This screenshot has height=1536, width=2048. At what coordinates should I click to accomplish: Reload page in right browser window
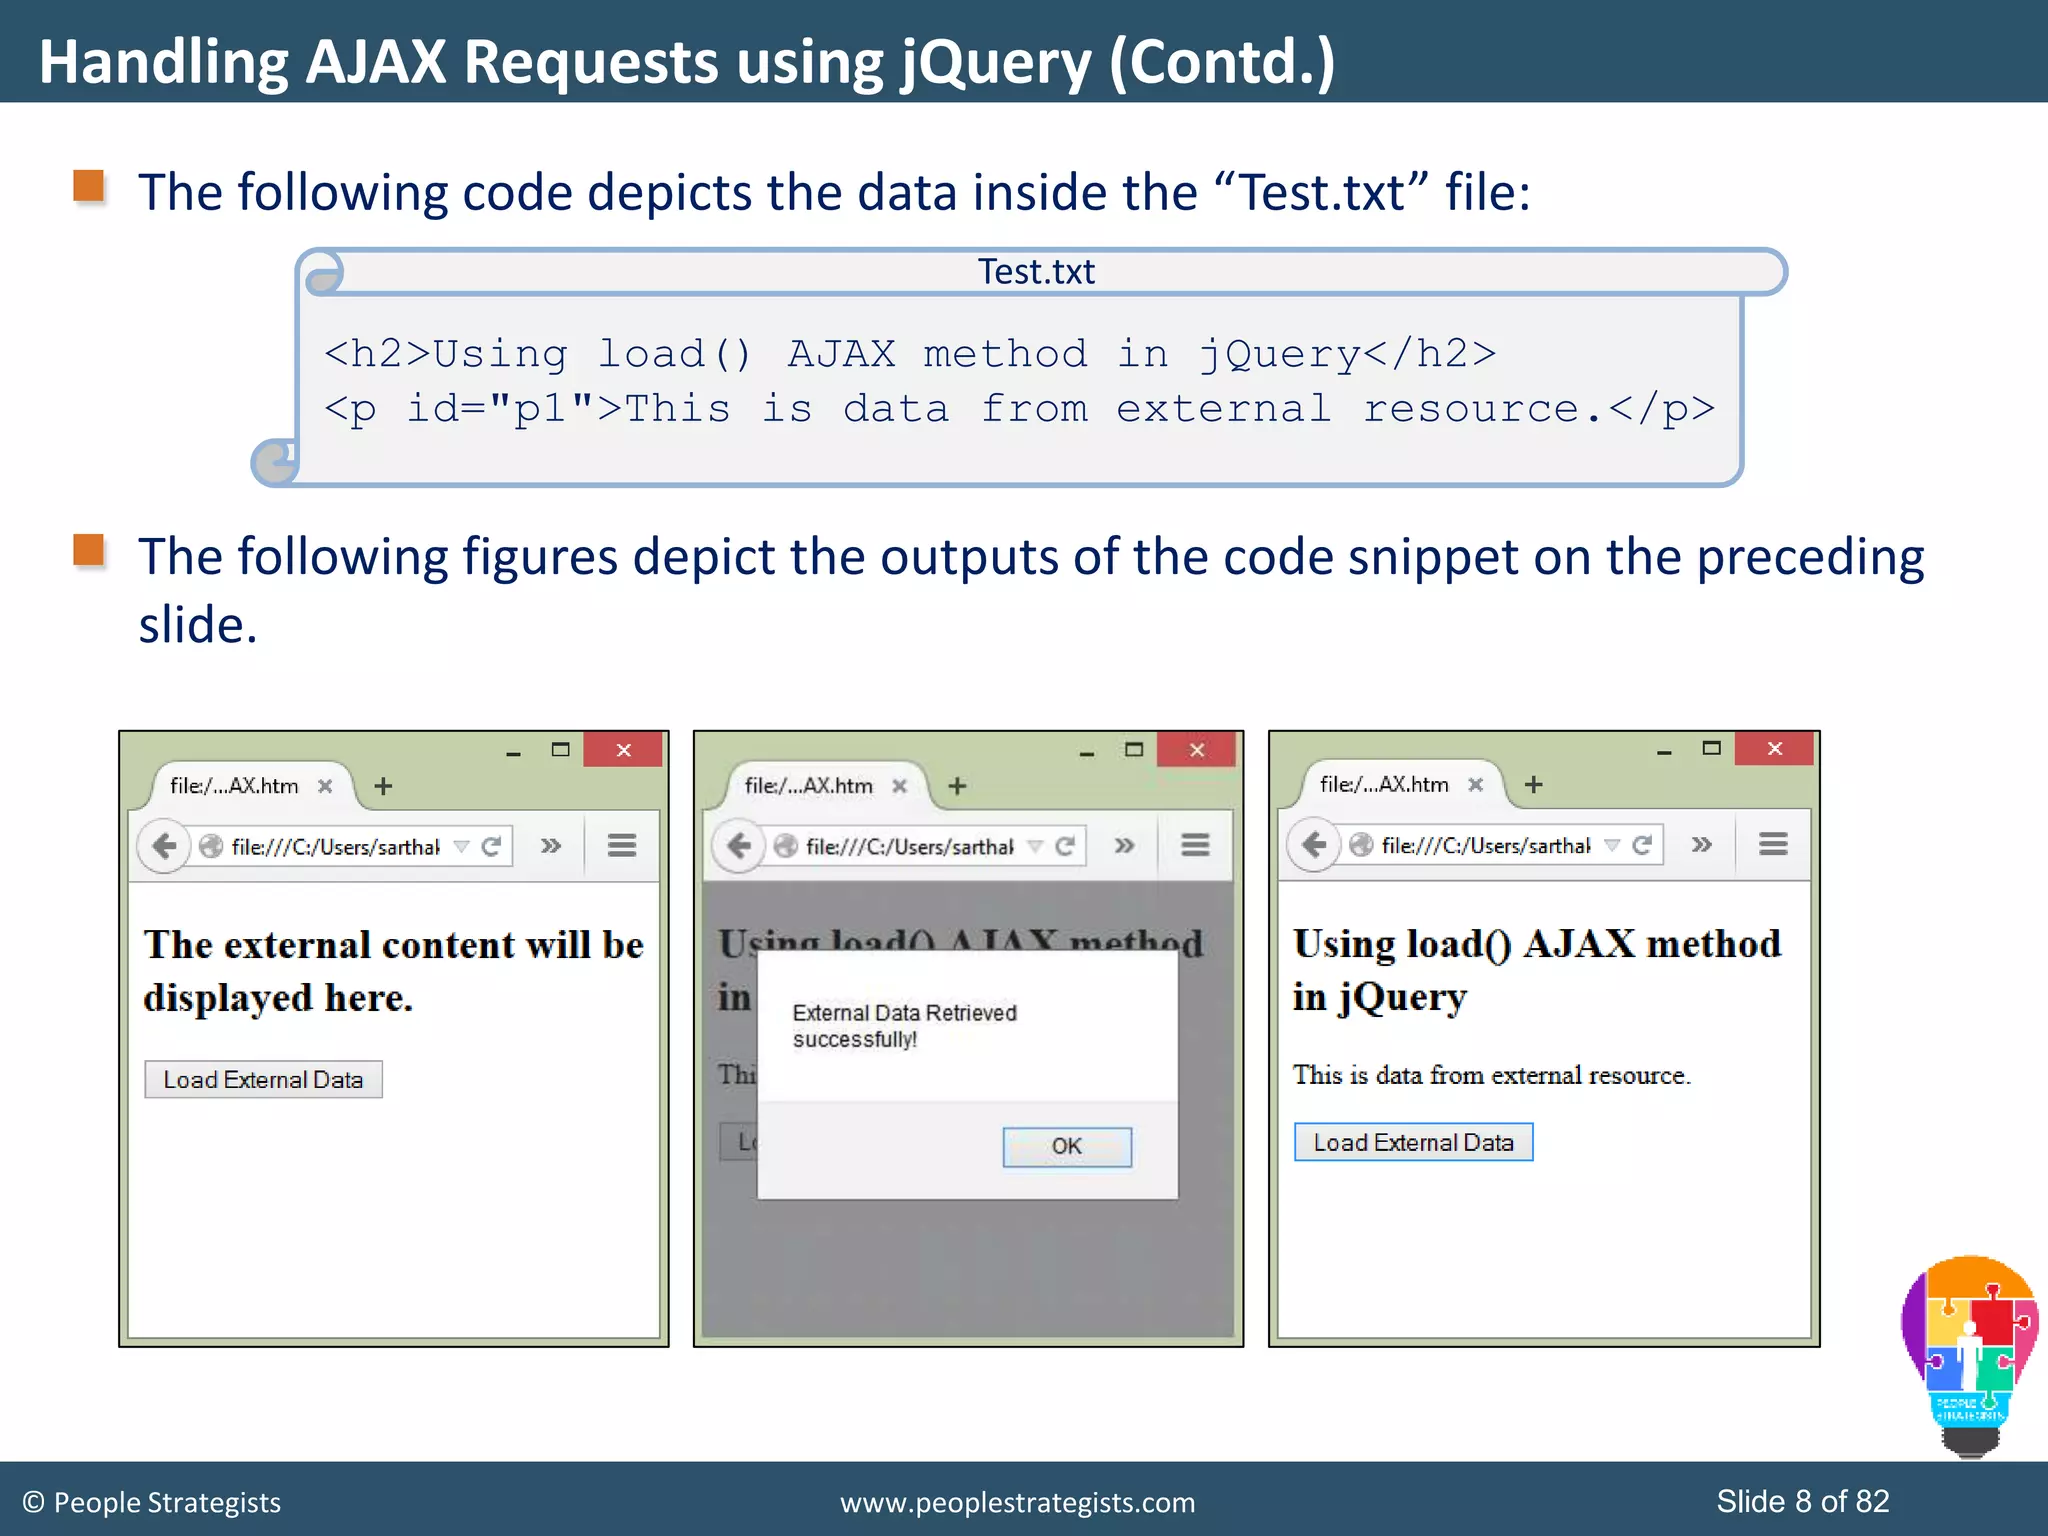click(1641, 846)
